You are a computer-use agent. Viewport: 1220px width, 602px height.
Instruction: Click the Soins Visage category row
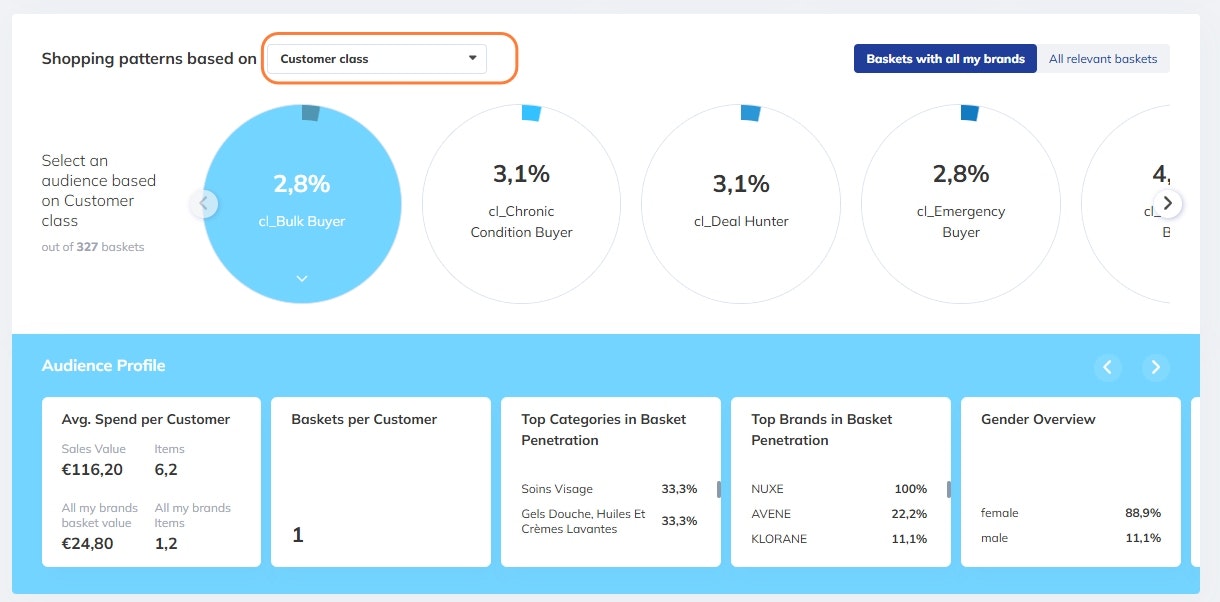(x=608, y=489)
